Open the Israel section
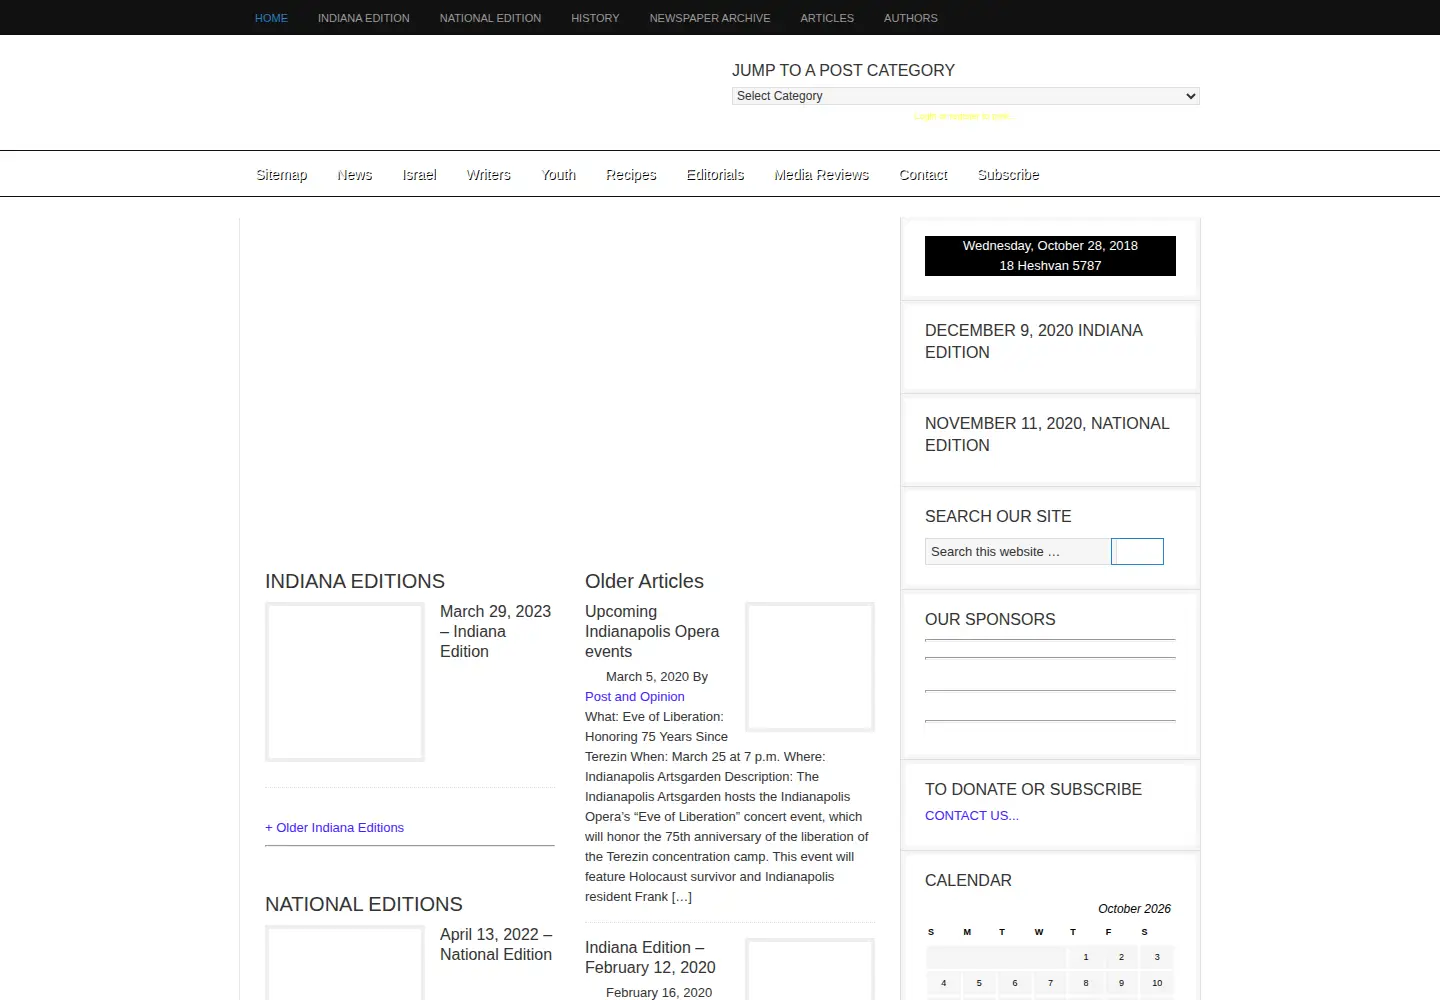 [x=420, y=175]
